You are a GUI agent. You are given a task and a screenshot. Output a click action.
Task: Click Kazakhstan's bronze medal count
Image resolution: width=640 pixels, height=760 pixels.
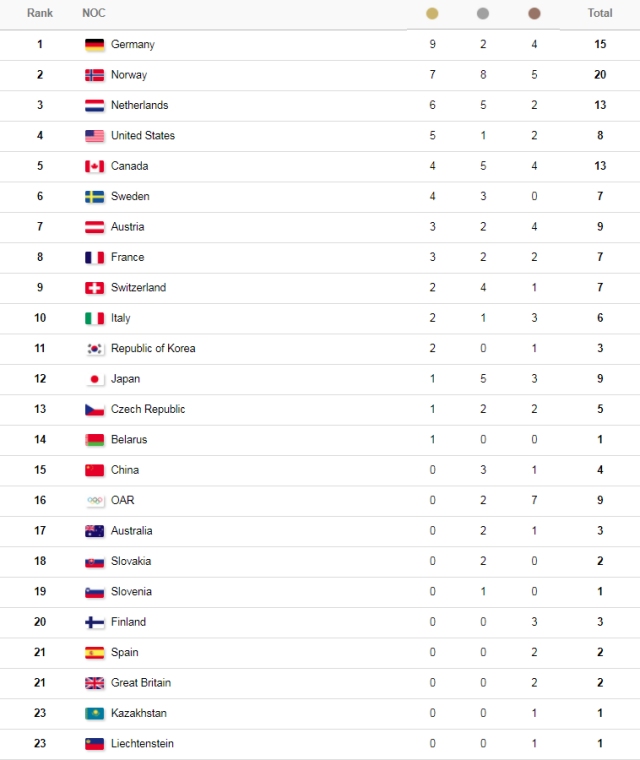534,713
